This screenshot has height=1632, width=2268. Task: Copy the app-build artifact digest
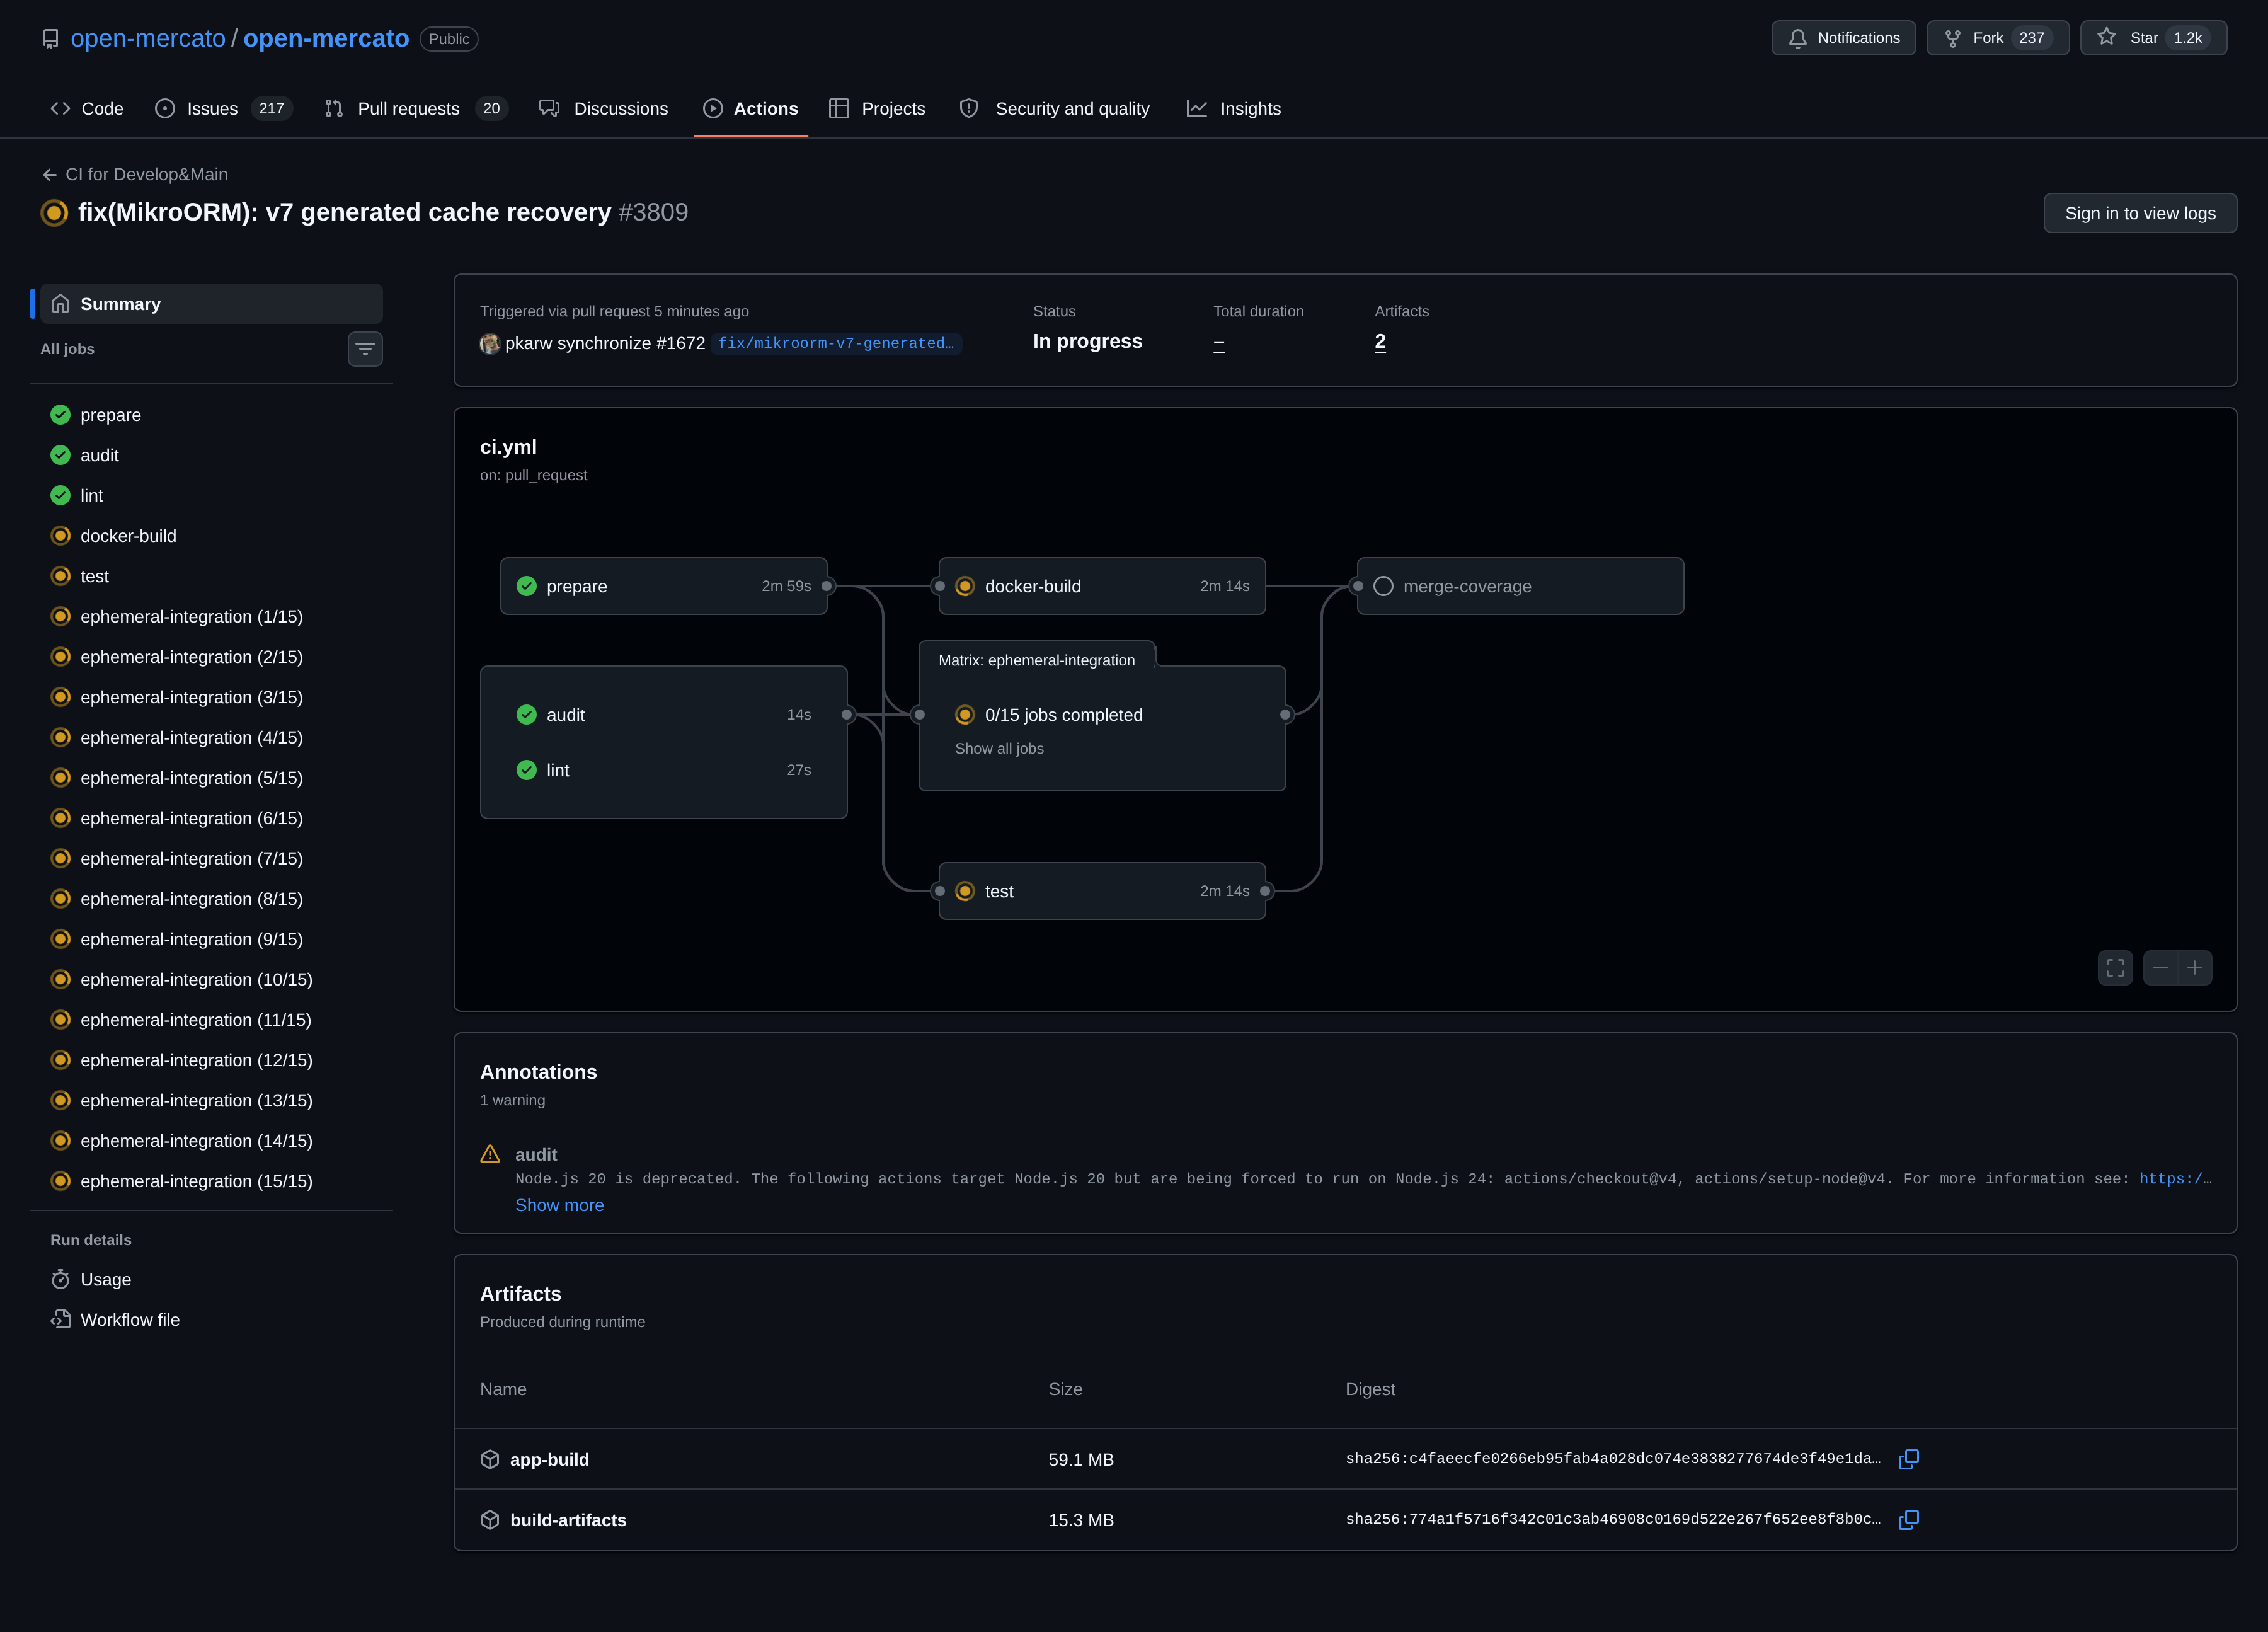[1908, 1459]
